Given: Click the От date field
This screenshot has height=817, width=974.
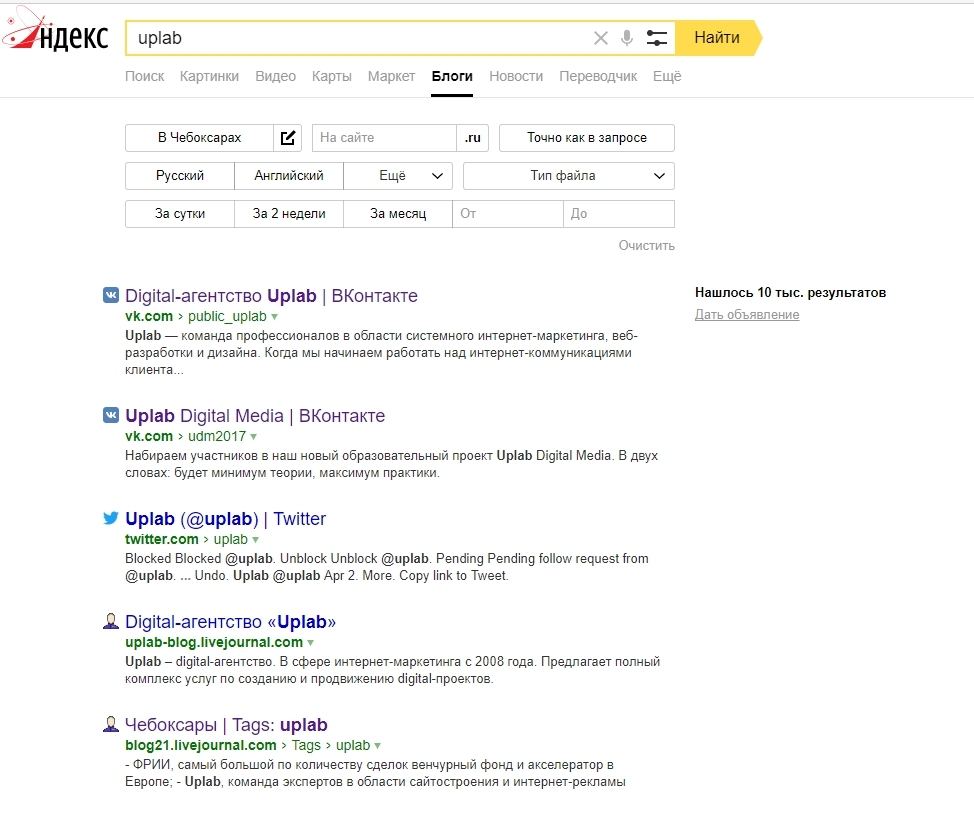Looking at the screenshot, I should [508, 214].
